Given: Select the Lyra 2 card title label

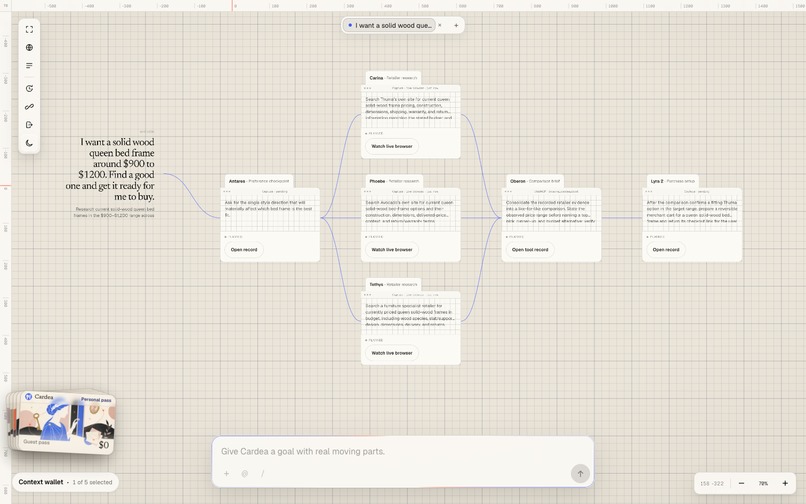Looking at the screenshot, I should point(672,181).
